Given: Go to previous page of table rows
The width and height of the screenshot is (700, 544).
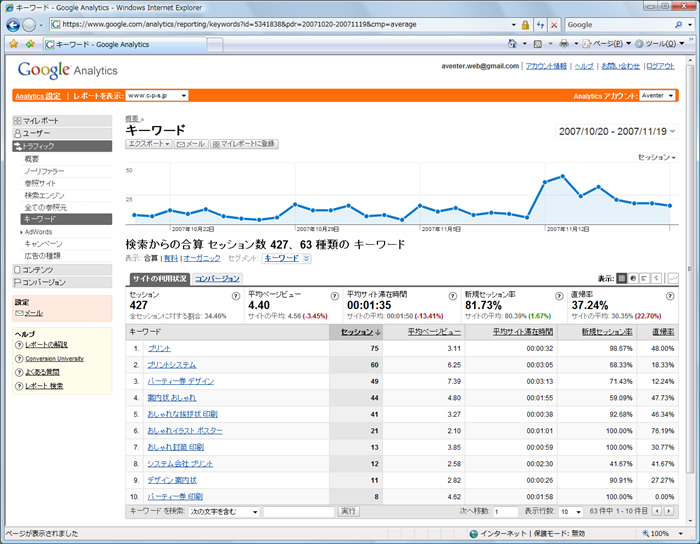Looking at the screenshot, I should tap(657, 511).
